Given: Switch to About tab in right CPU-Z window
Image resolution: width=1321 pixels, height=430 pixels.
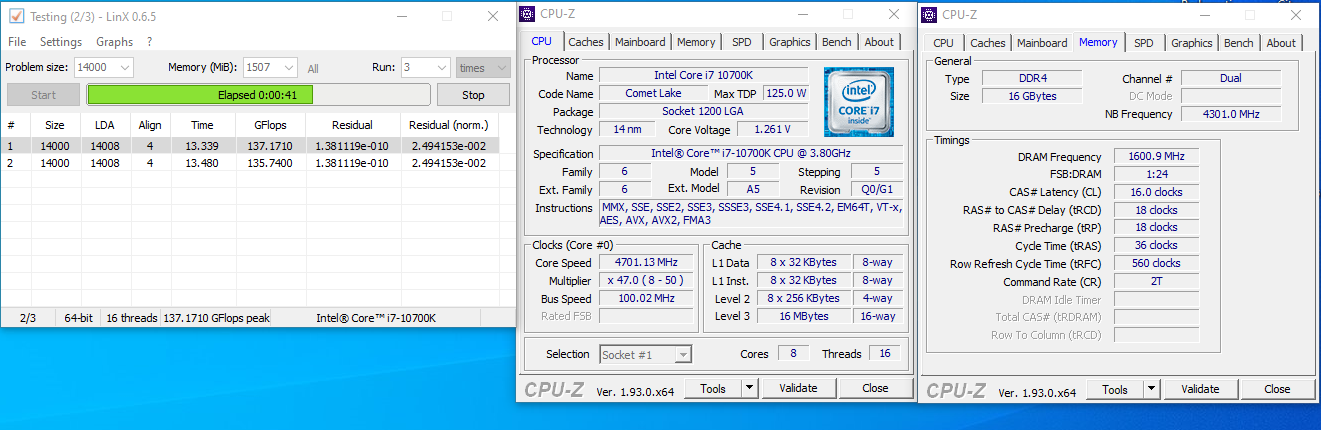Looking at the screenshot, I should click(1281, 43).
